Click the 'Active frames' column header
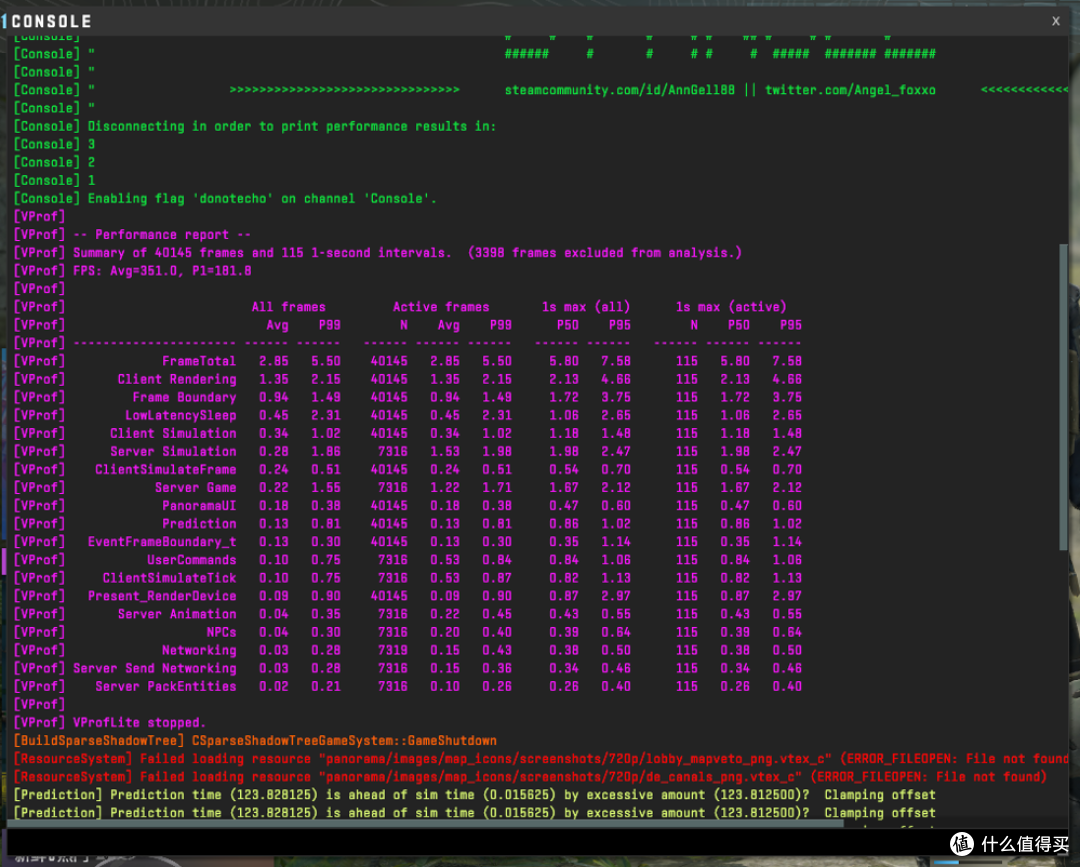The width and height of the screenshot is (1080, 867). [x=441, y=306]
